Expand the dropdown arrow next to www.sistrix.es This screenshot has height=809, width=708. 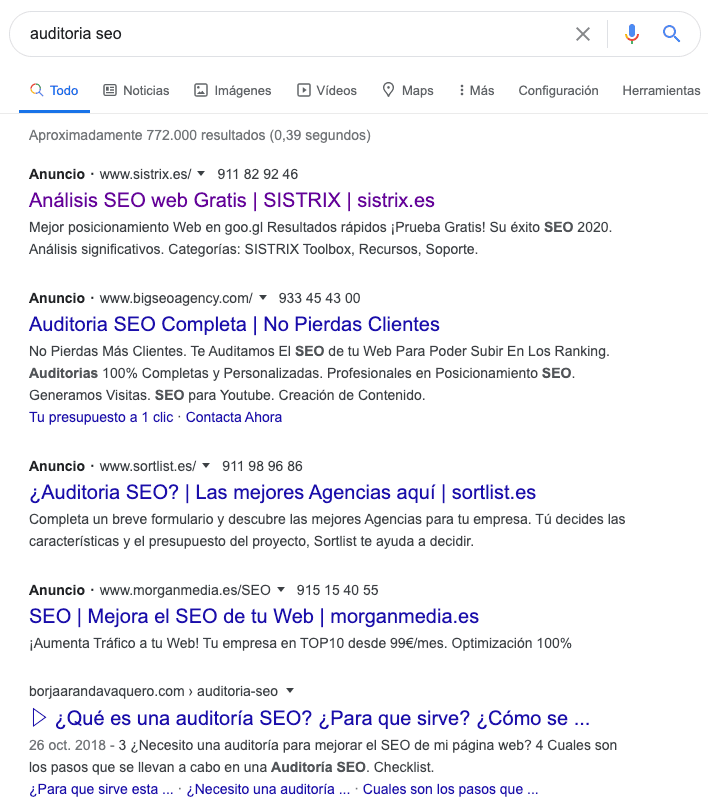[x=201, y=174]
